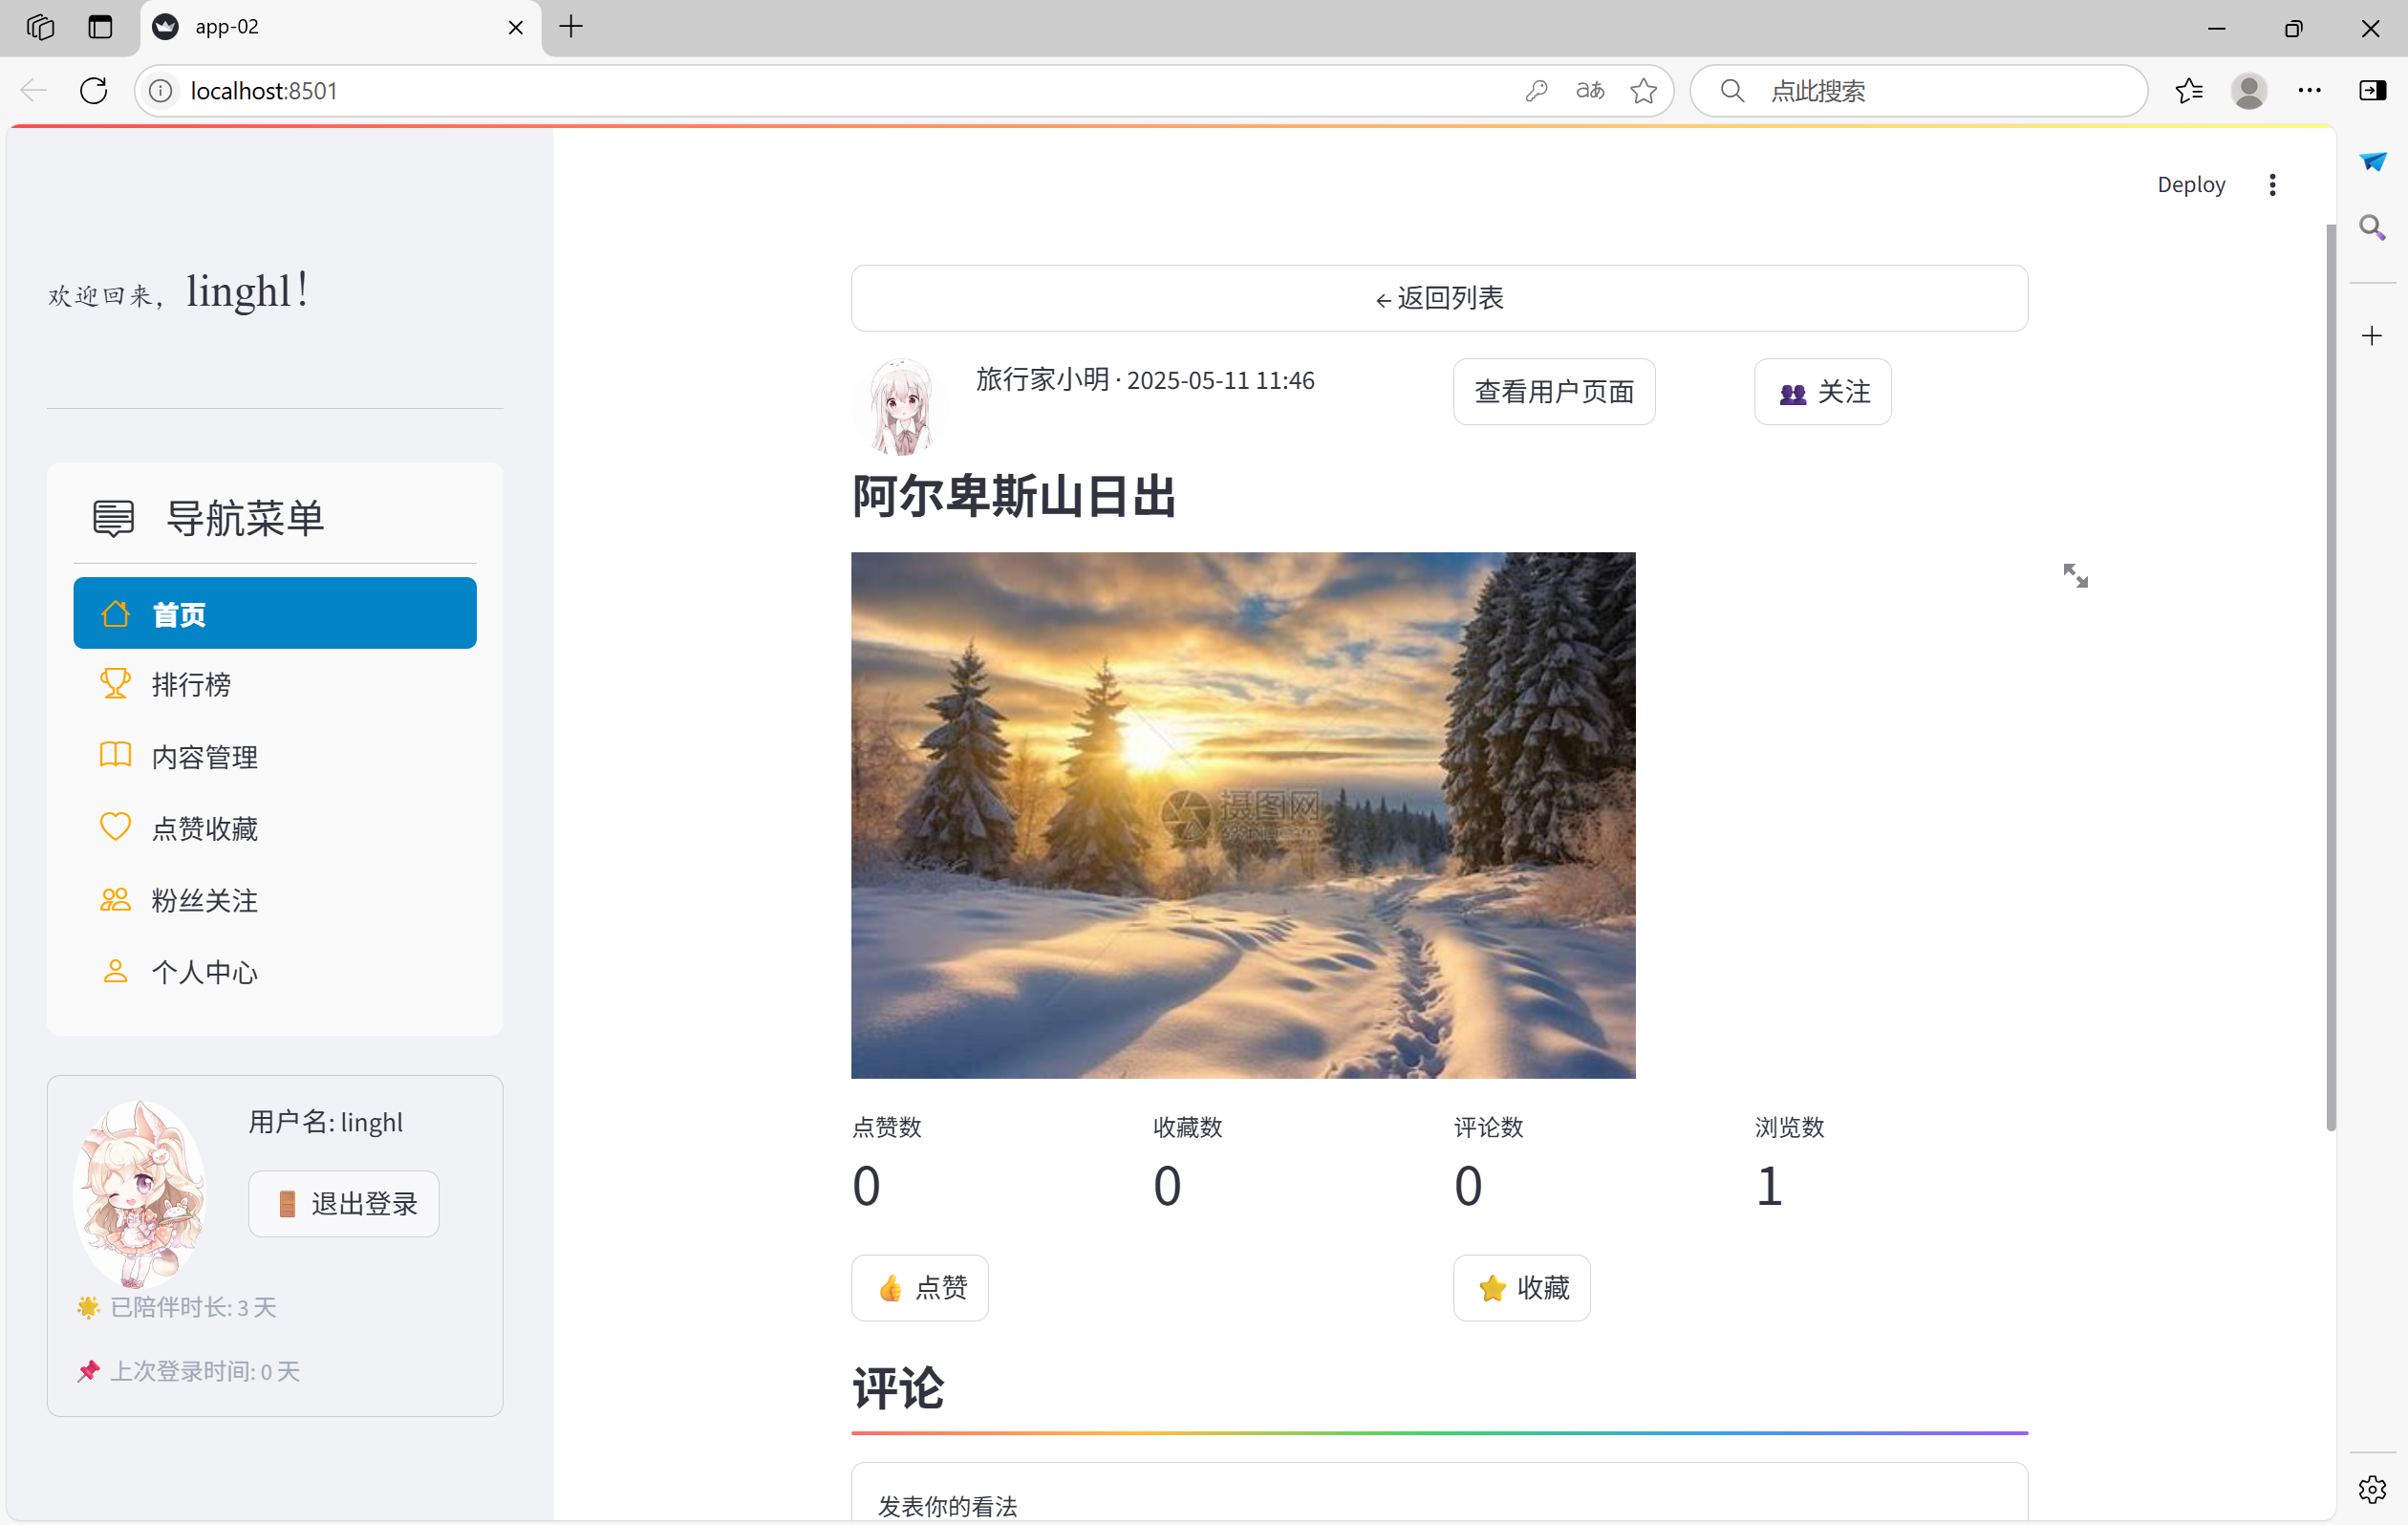Viewport: 2408px width, 1525px height.
Task: Click the 返回列表 back button
Action: coord(1438,298)
